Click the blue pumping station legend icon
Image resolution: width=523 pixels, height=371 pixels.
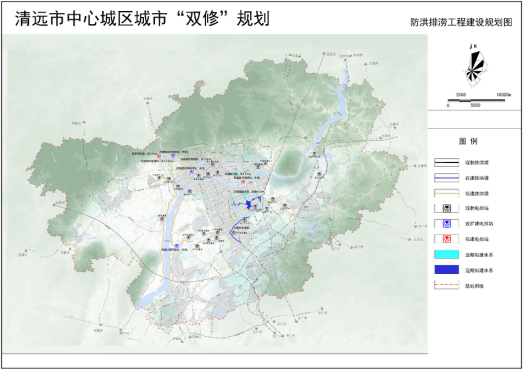click(447, 224)
